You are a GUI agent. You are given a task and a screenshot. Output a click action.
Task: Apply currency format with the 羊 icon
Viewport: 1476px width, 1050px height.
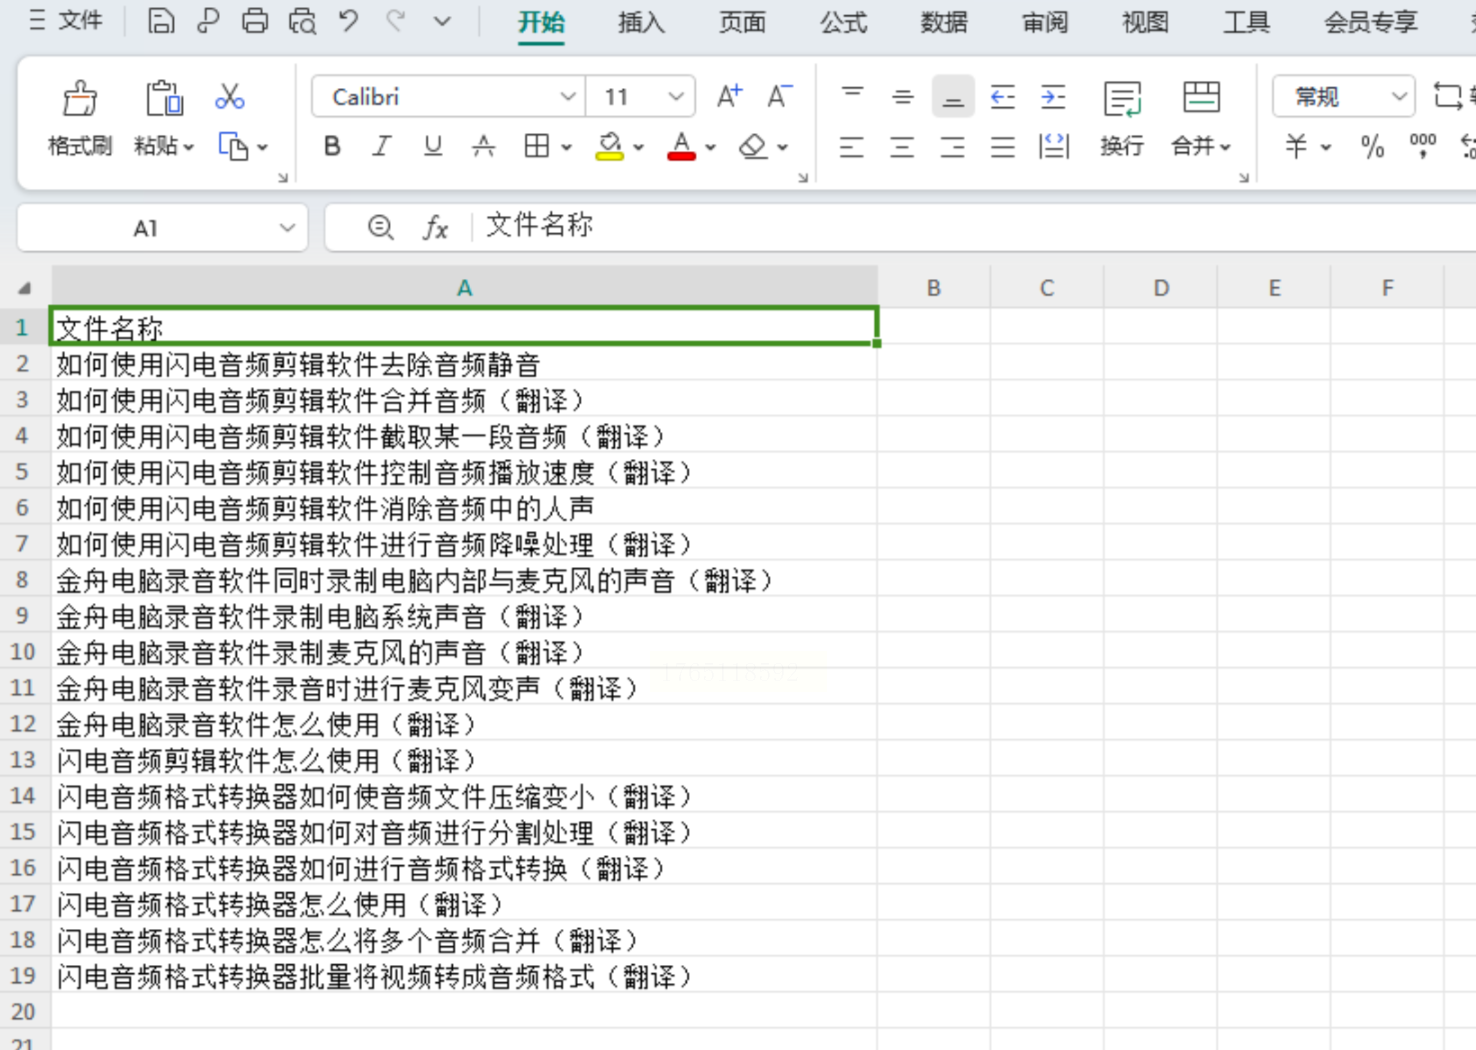tap(1296, 147)
